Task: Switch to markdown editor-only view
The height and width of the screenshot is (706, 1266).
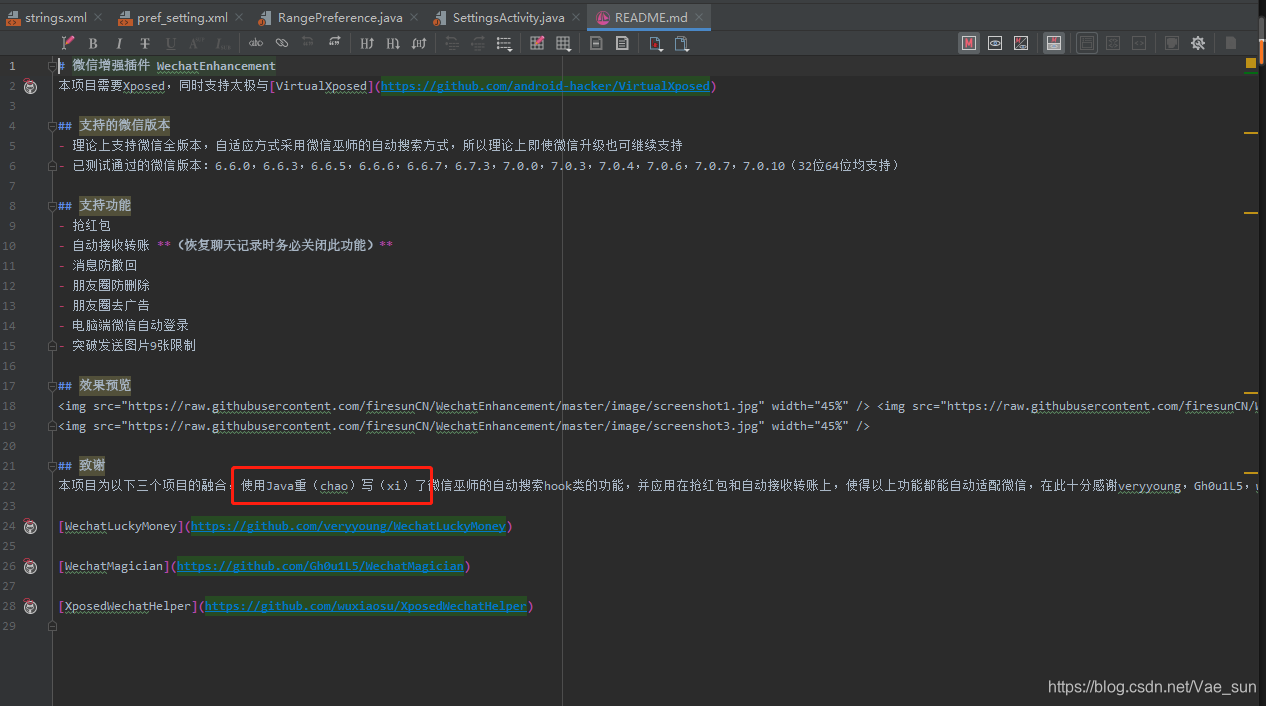Action: [969, 43]
